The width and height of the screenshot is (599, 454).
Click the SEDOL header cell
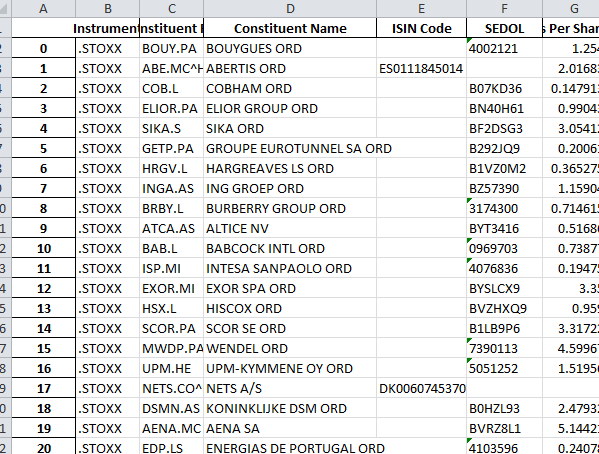[x=504, y=28]
